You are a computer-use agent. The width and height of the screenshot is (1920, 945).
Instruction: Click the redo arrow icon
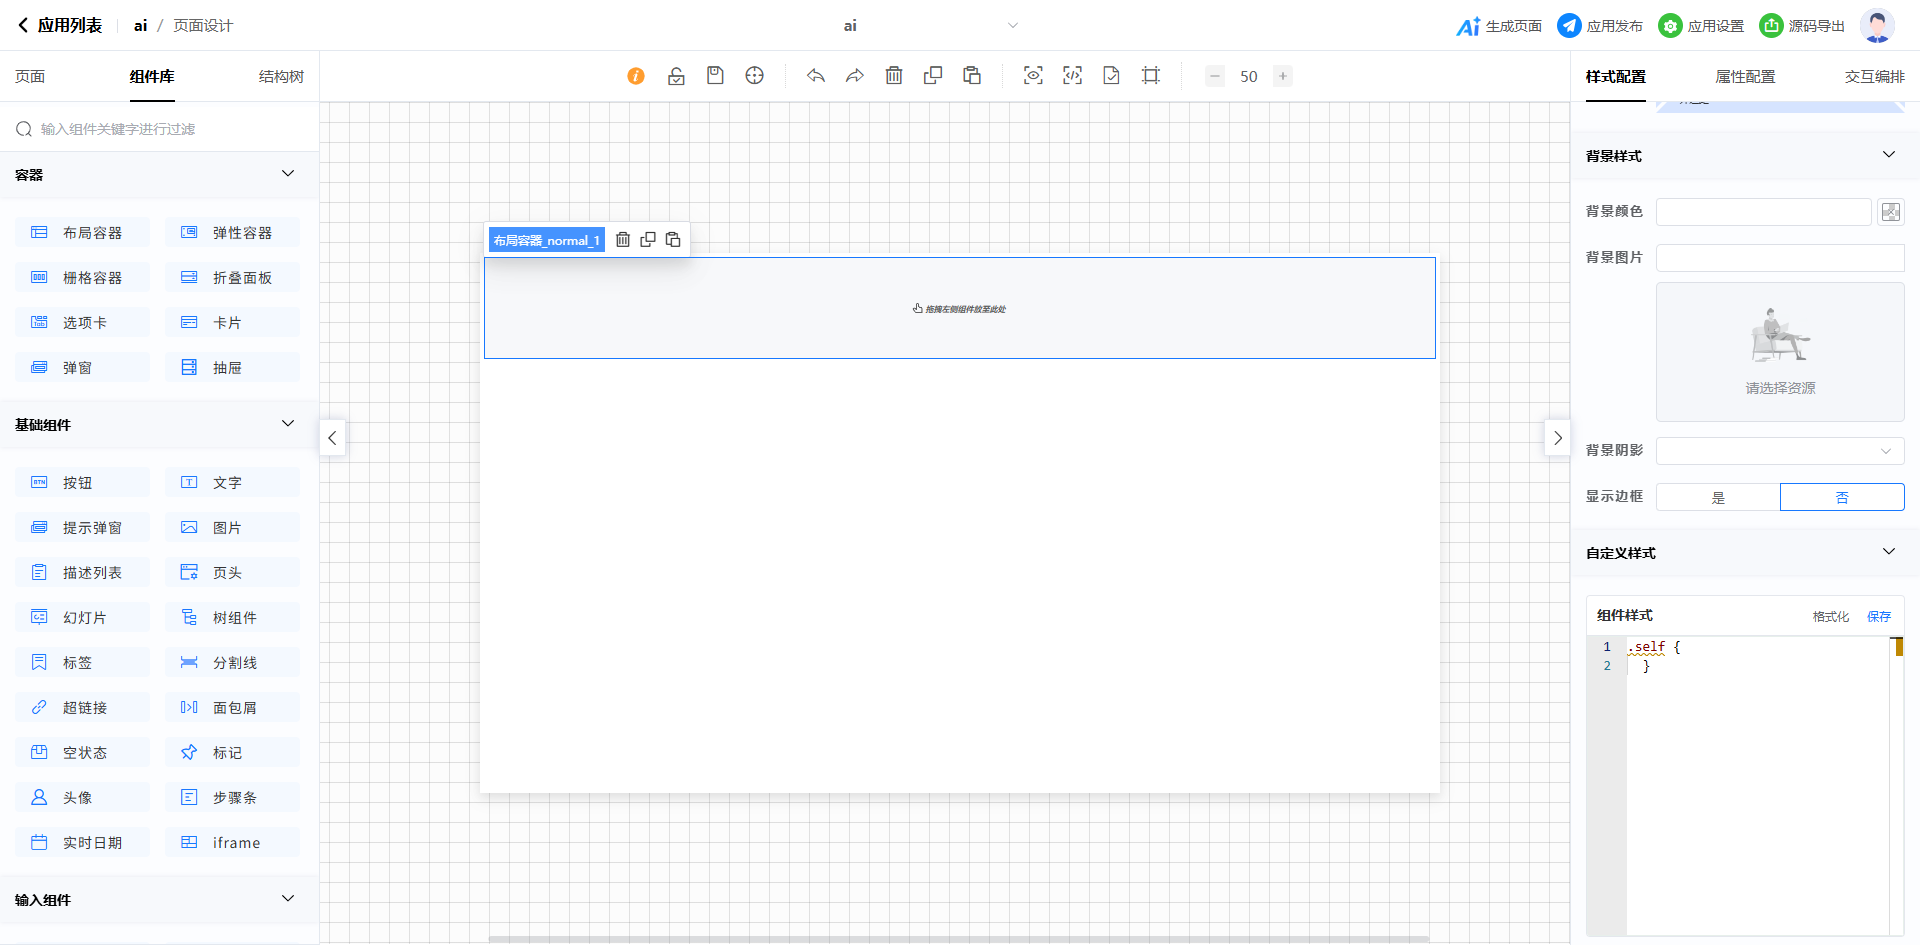click(x=855, y=76)
